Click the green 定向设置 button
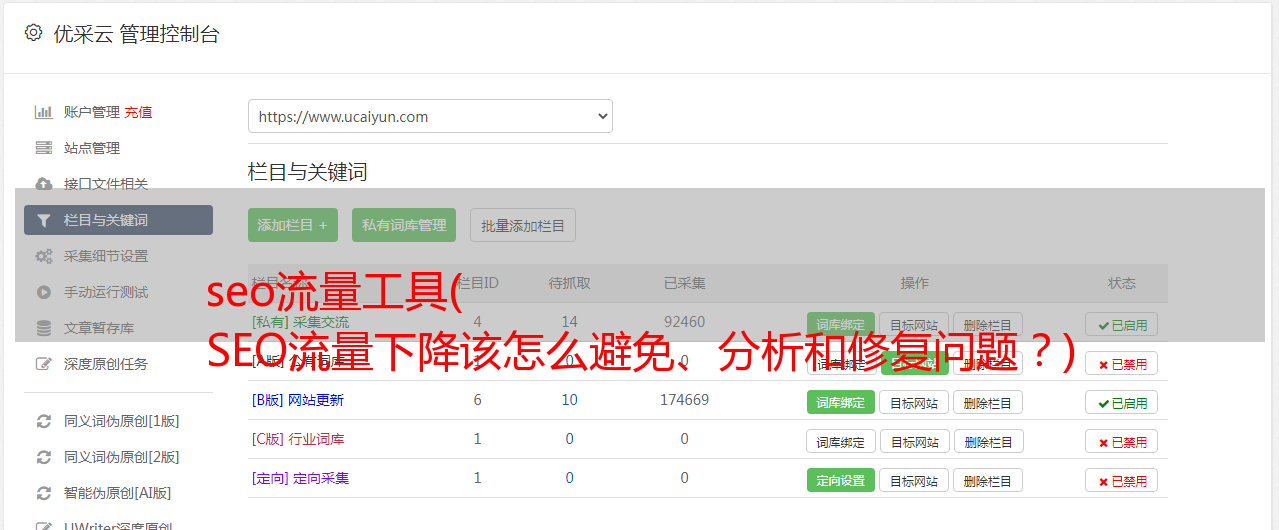This screenshot has height=530, width=1279. 841,480
